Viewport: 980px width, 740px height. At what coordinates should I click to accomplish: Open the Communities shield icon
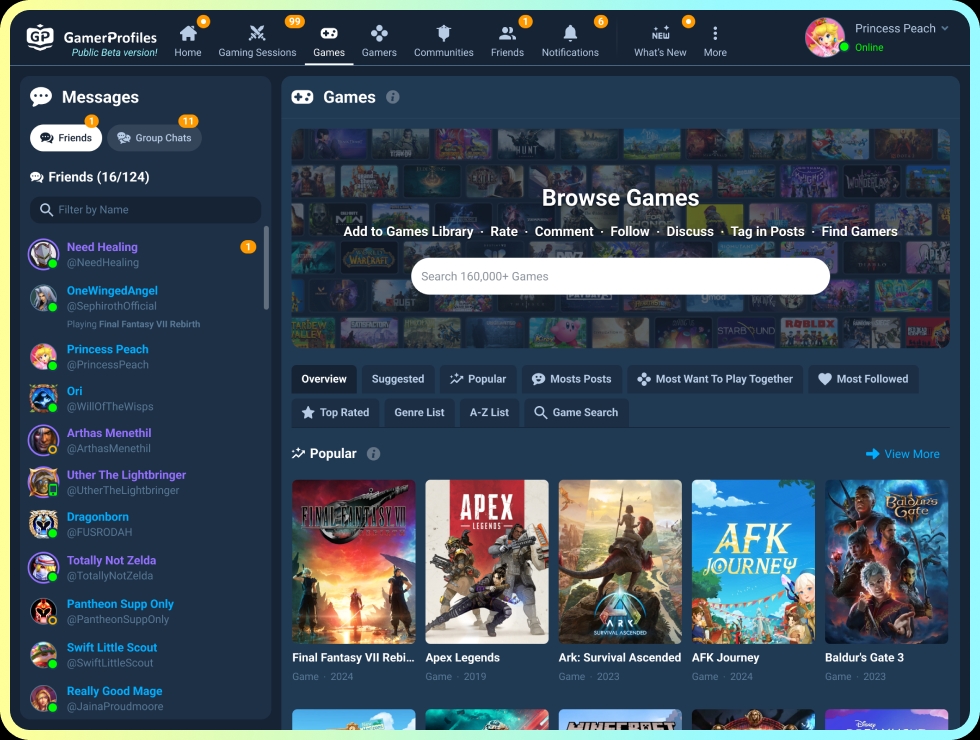[x=443, y=30]
